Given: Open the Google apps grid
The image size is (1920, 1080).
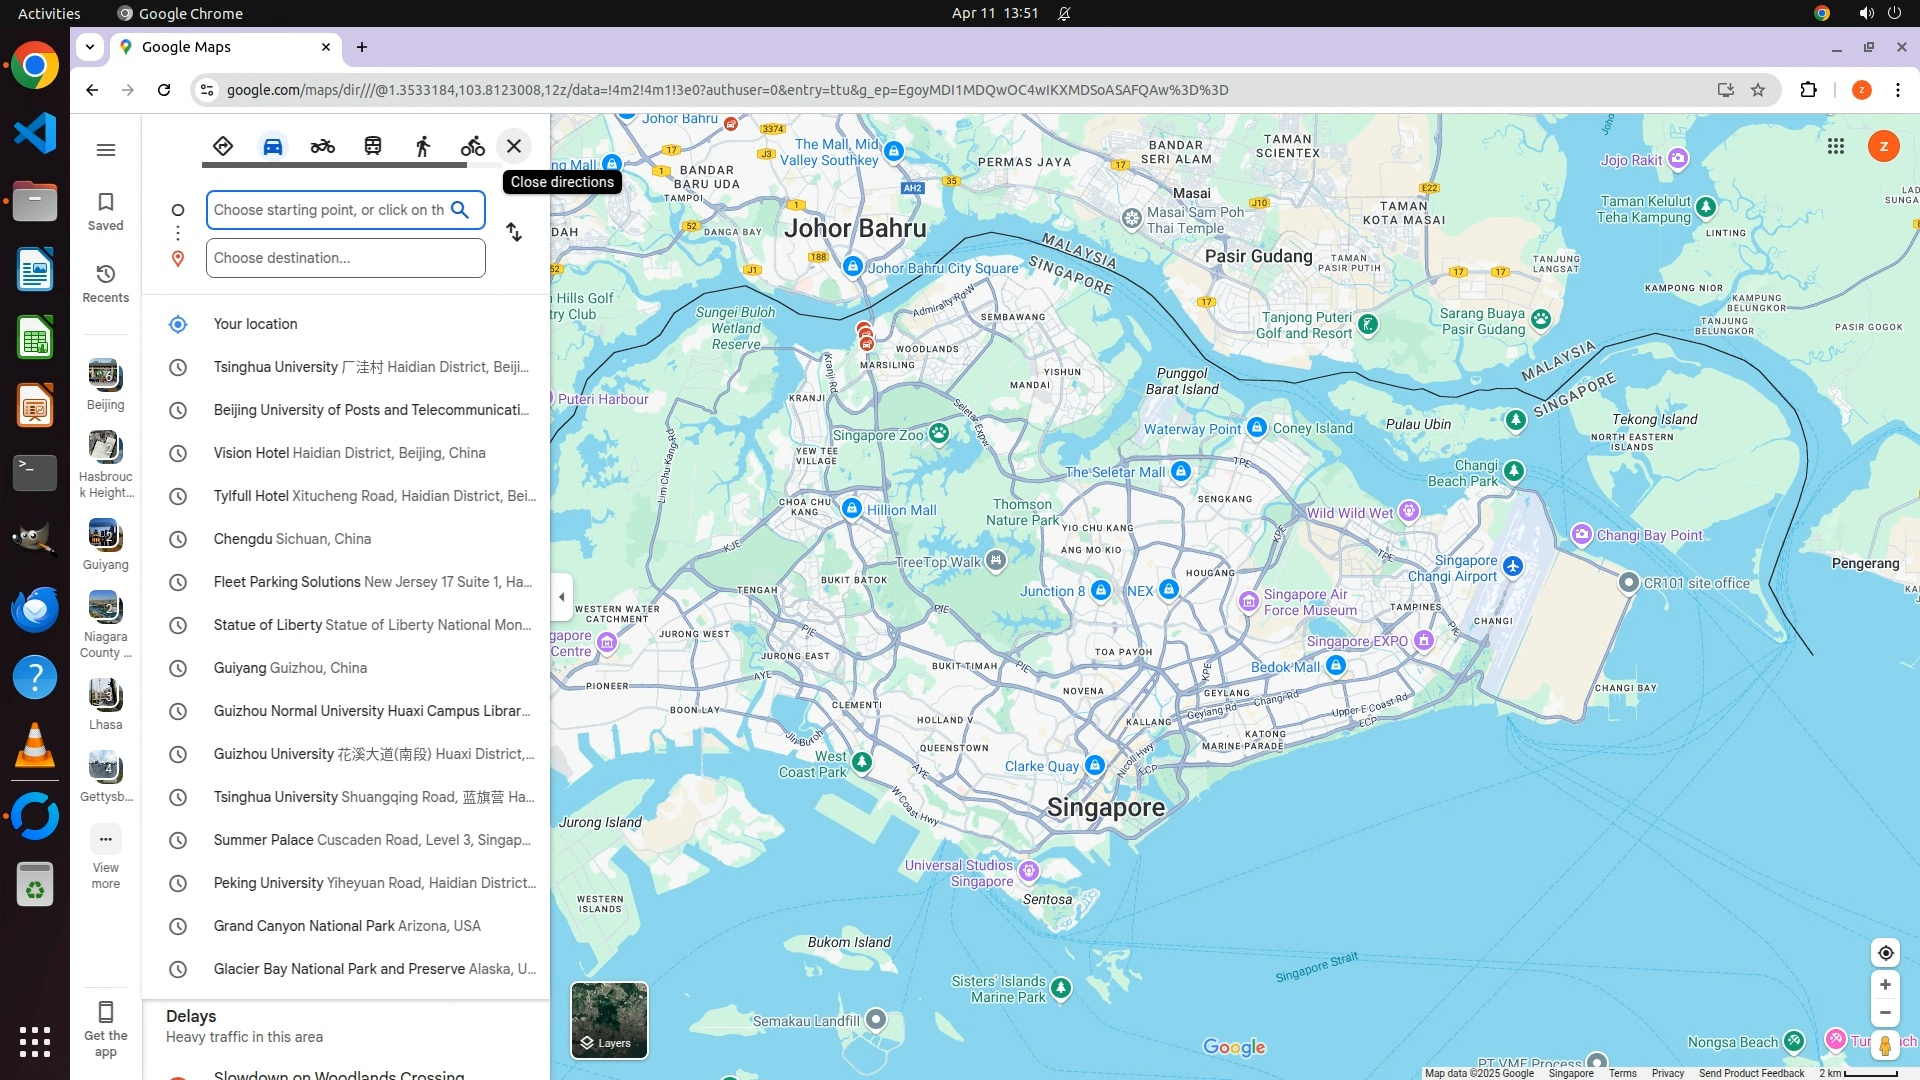Looking at the screenshot, I should (1836, 146).
